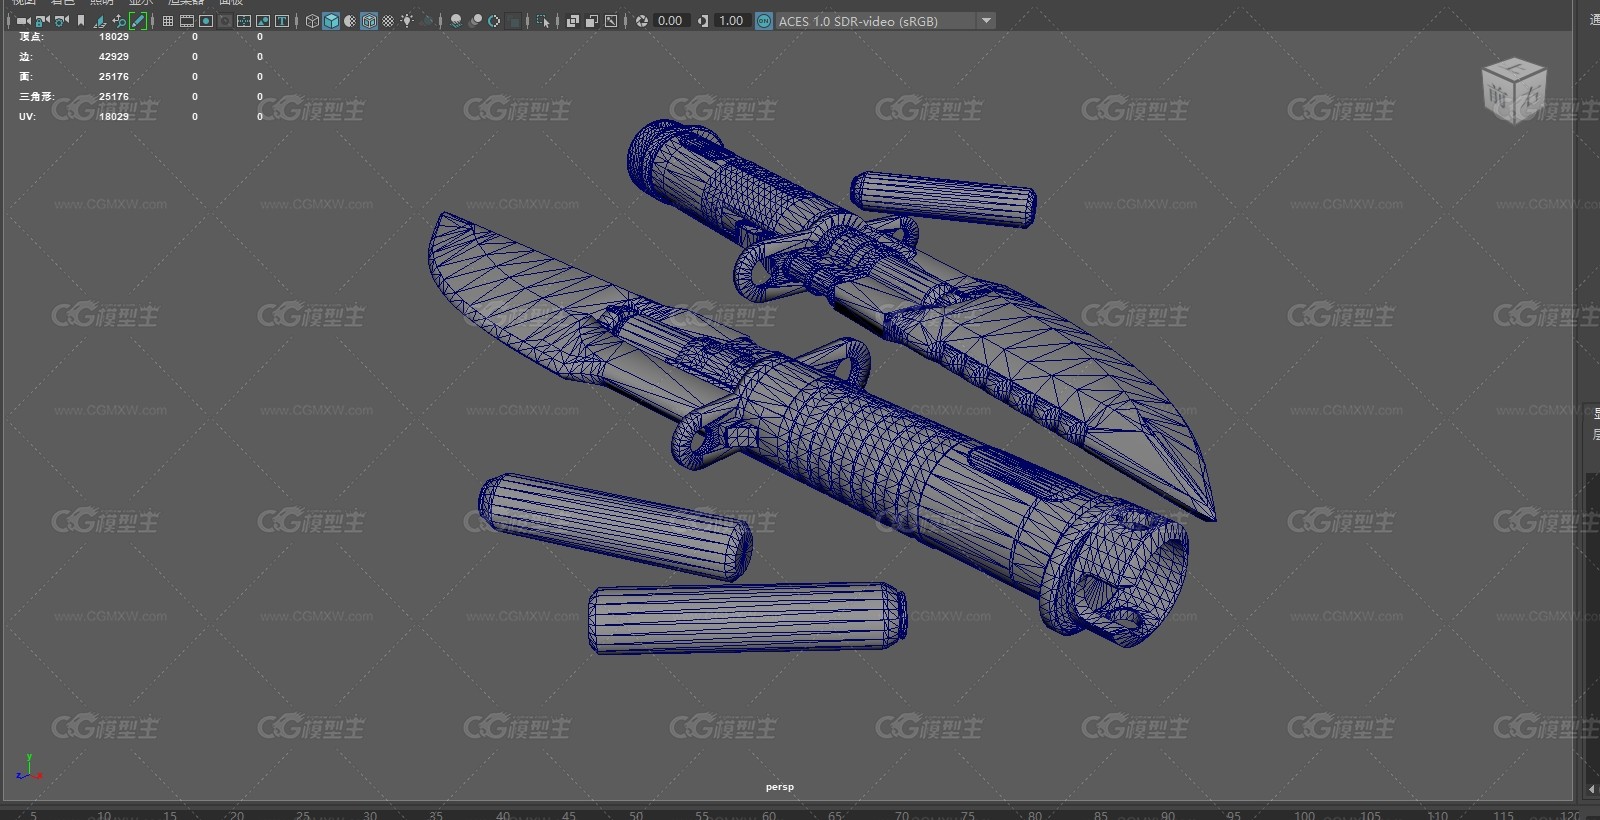Open the 渲染器 (Renderer) panel menu
1600x820 pixels.
185,3
